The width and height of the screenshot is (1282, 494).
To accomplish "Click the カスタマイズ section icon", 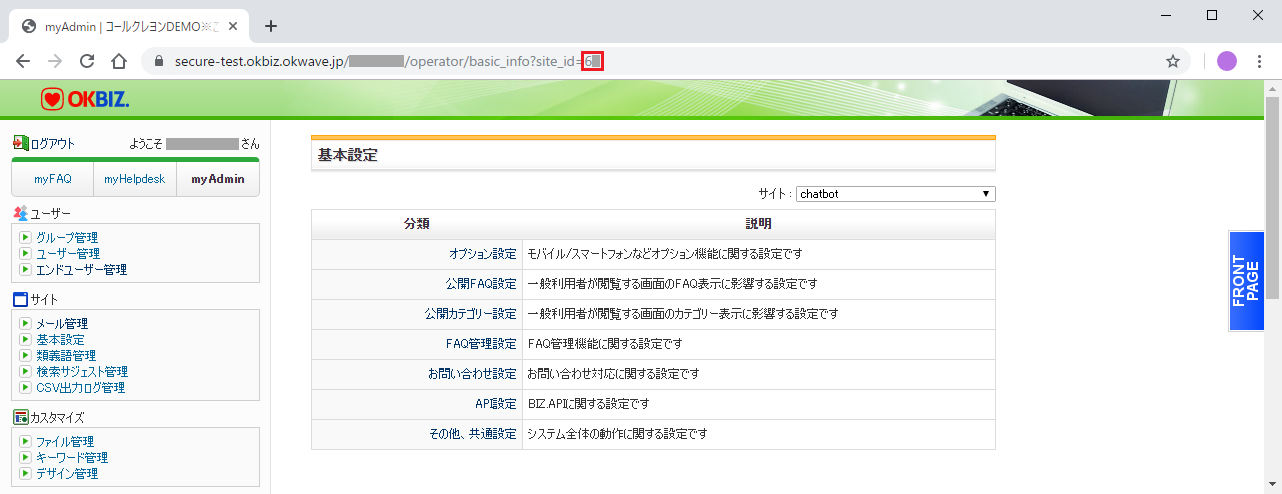I will tap(21, 417).
